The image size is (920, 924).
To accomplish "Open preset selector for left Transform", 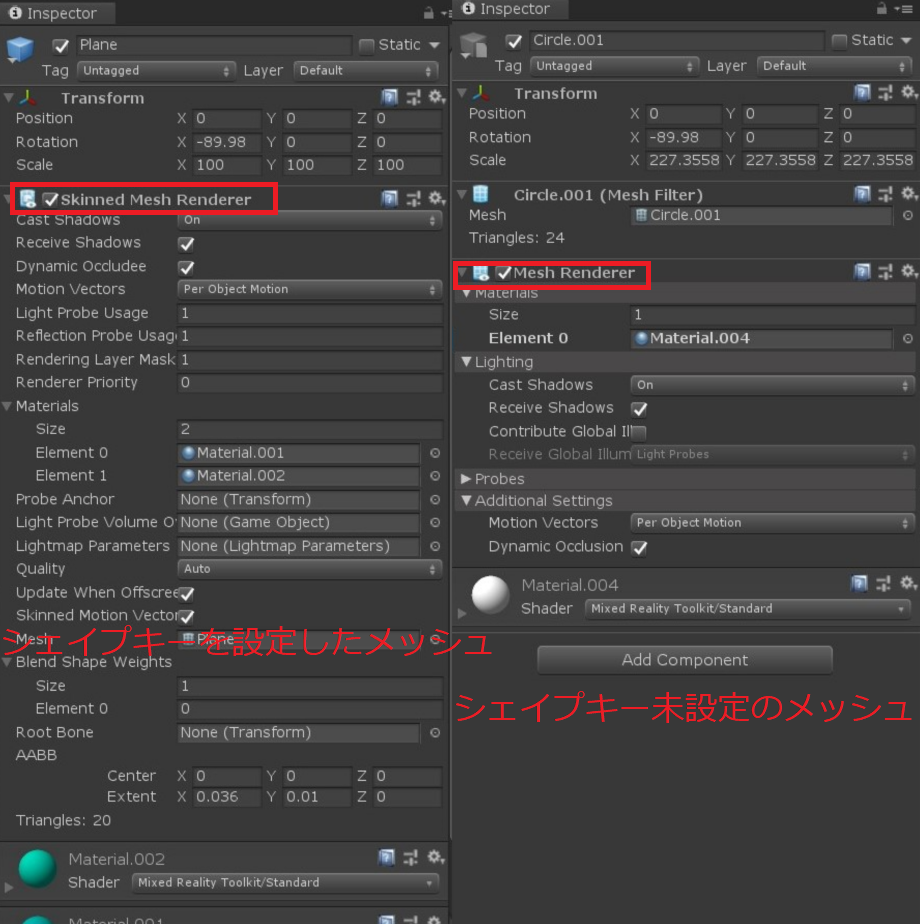I will (x=414, y=97).
